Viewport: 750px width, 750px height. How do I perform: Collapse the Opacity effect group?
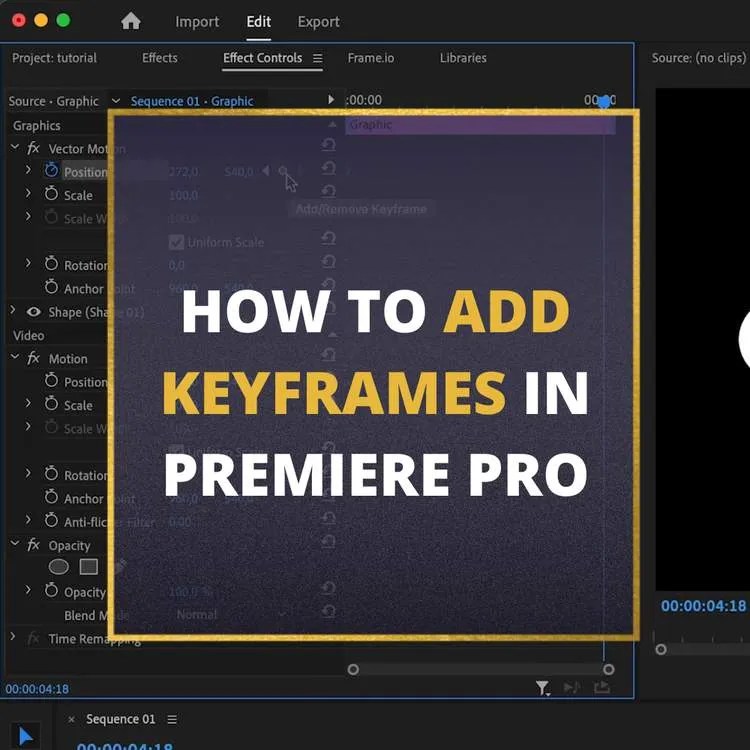(x=15, y=543)
